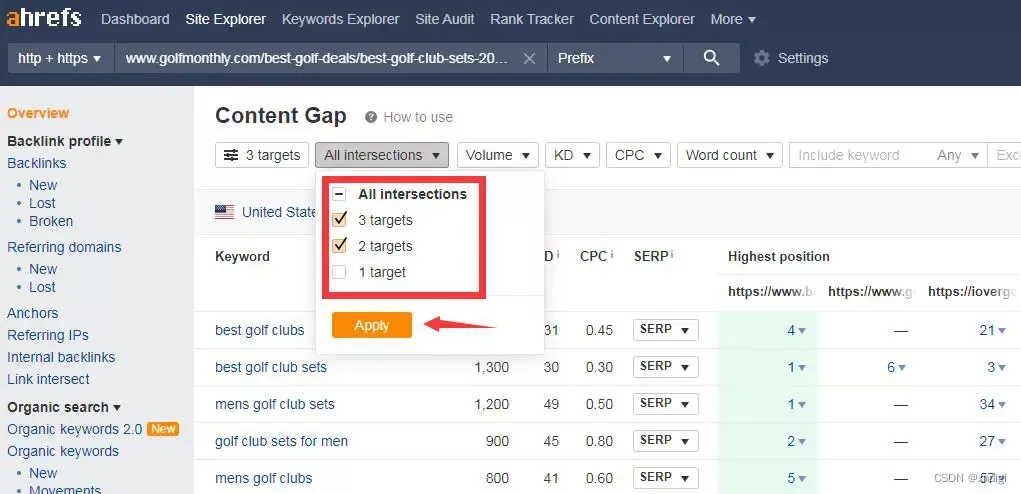Viewport: 1021px width, 494px height.
Task: Expand the Prefix mode dropdown
Action: pos(614,58)
